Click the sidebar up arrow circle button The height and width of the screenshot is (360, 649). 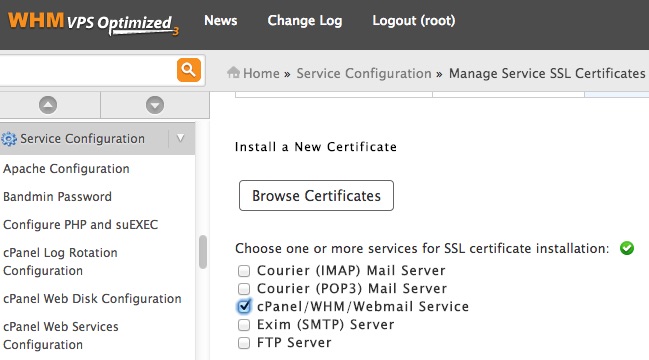click(48, 105)
